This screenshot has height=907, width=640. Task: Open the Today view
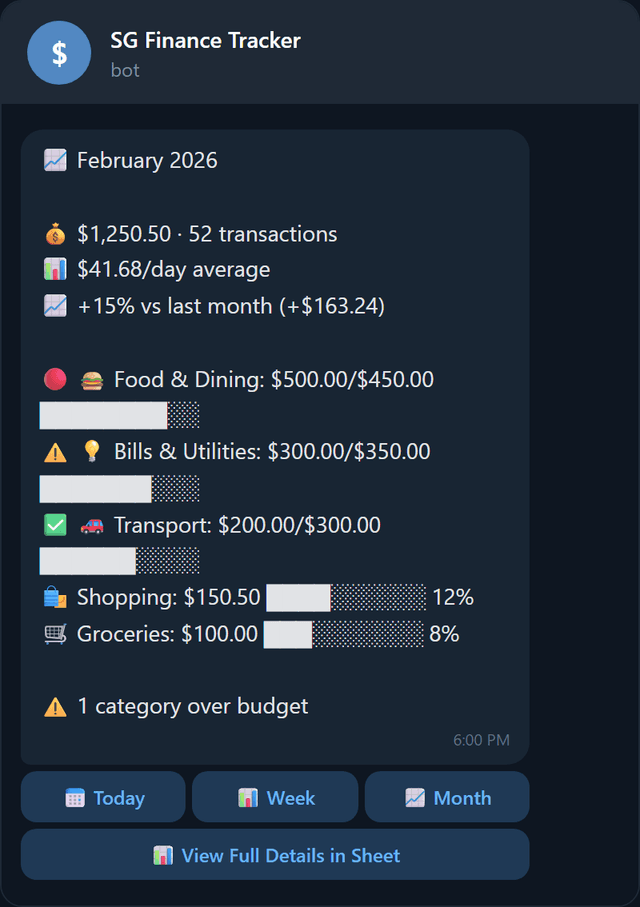click(x=102, y=797)
